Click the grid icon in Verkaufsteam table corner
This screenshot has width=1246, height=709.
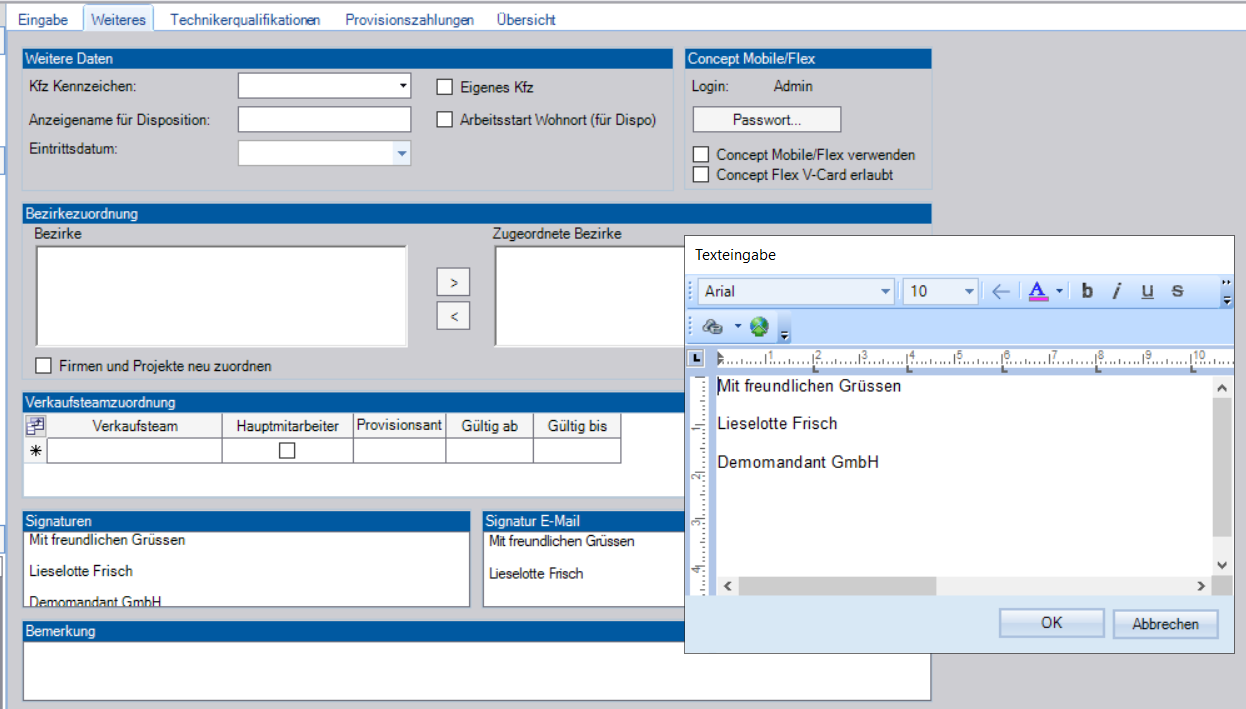(x=35, y=425)
